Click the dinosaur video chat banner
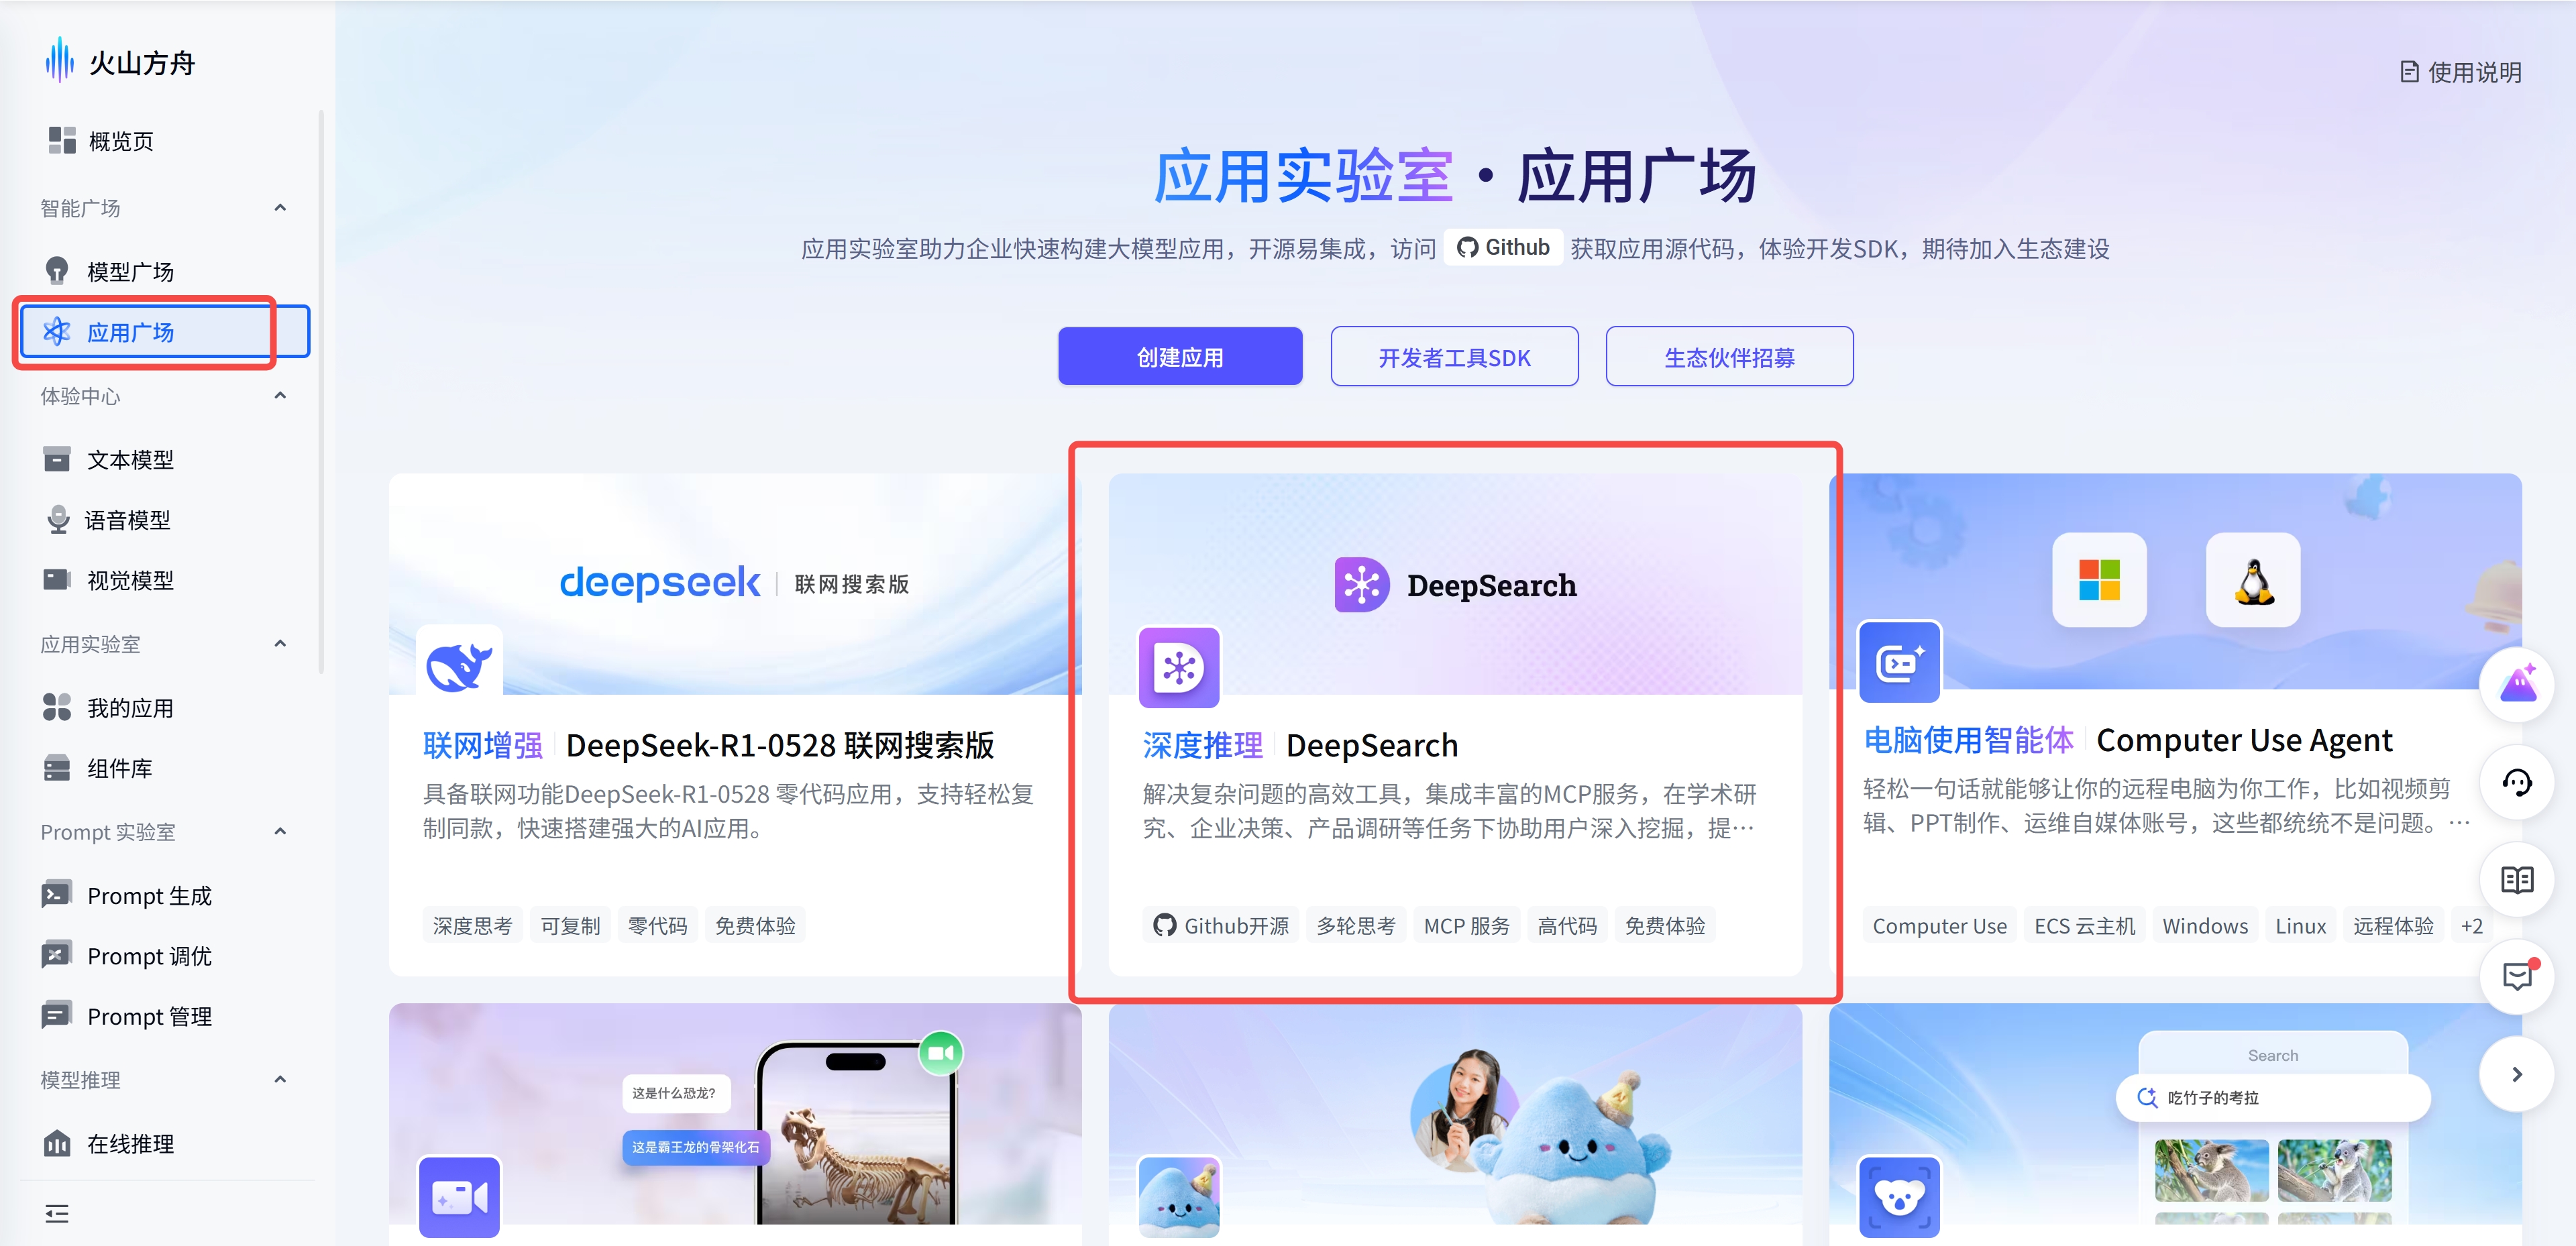This screenshot has width=2576, height=1246. [x=735, y=1114]
